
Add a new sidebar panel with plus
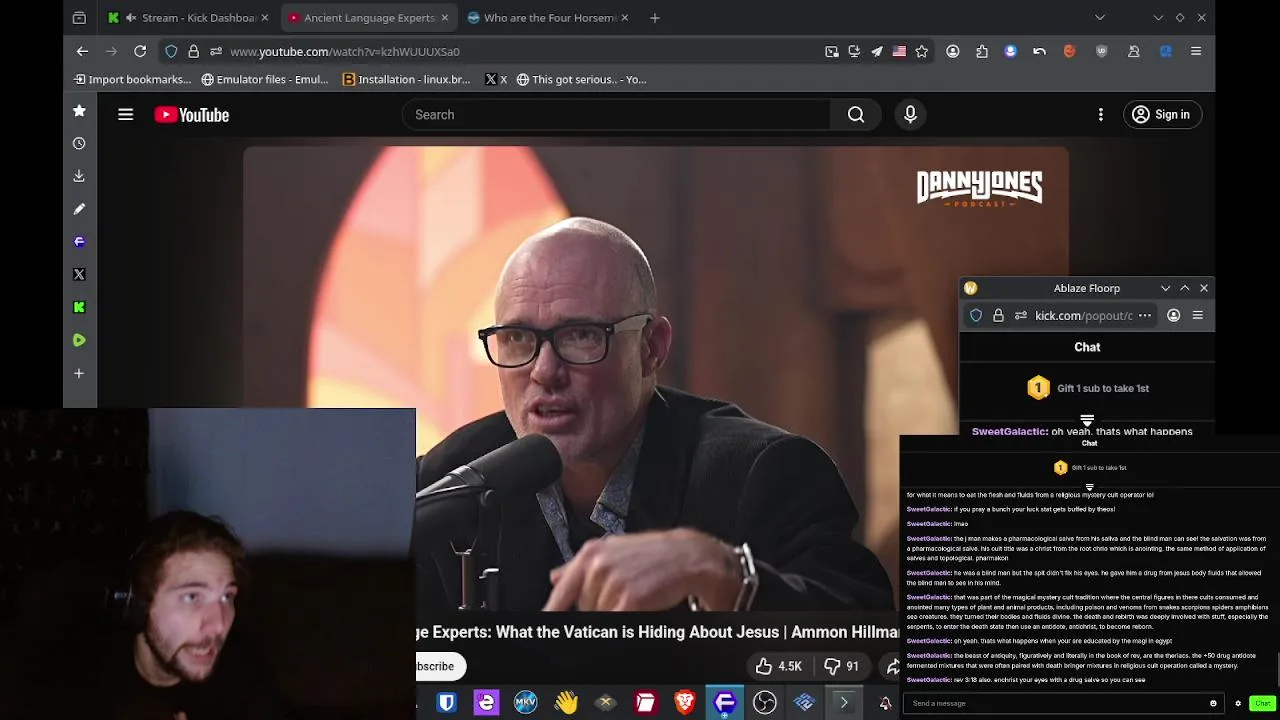pyautogui.click(x=79, y=373)
